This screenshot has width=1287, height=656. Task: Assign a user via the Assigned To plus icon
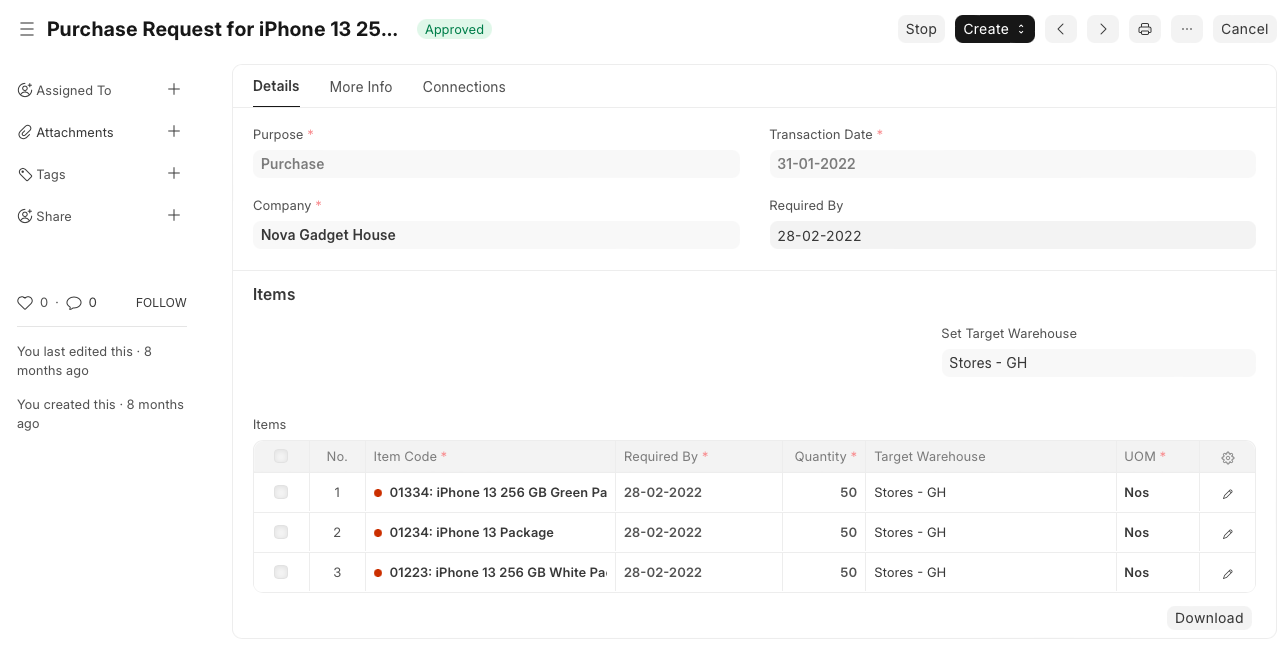click(173, 89)
